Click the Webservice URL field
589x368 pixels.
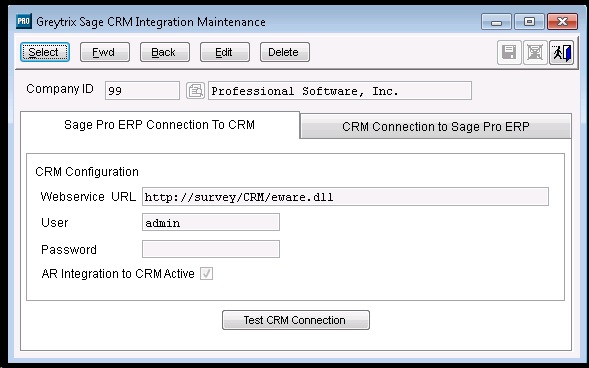[345, 197]
